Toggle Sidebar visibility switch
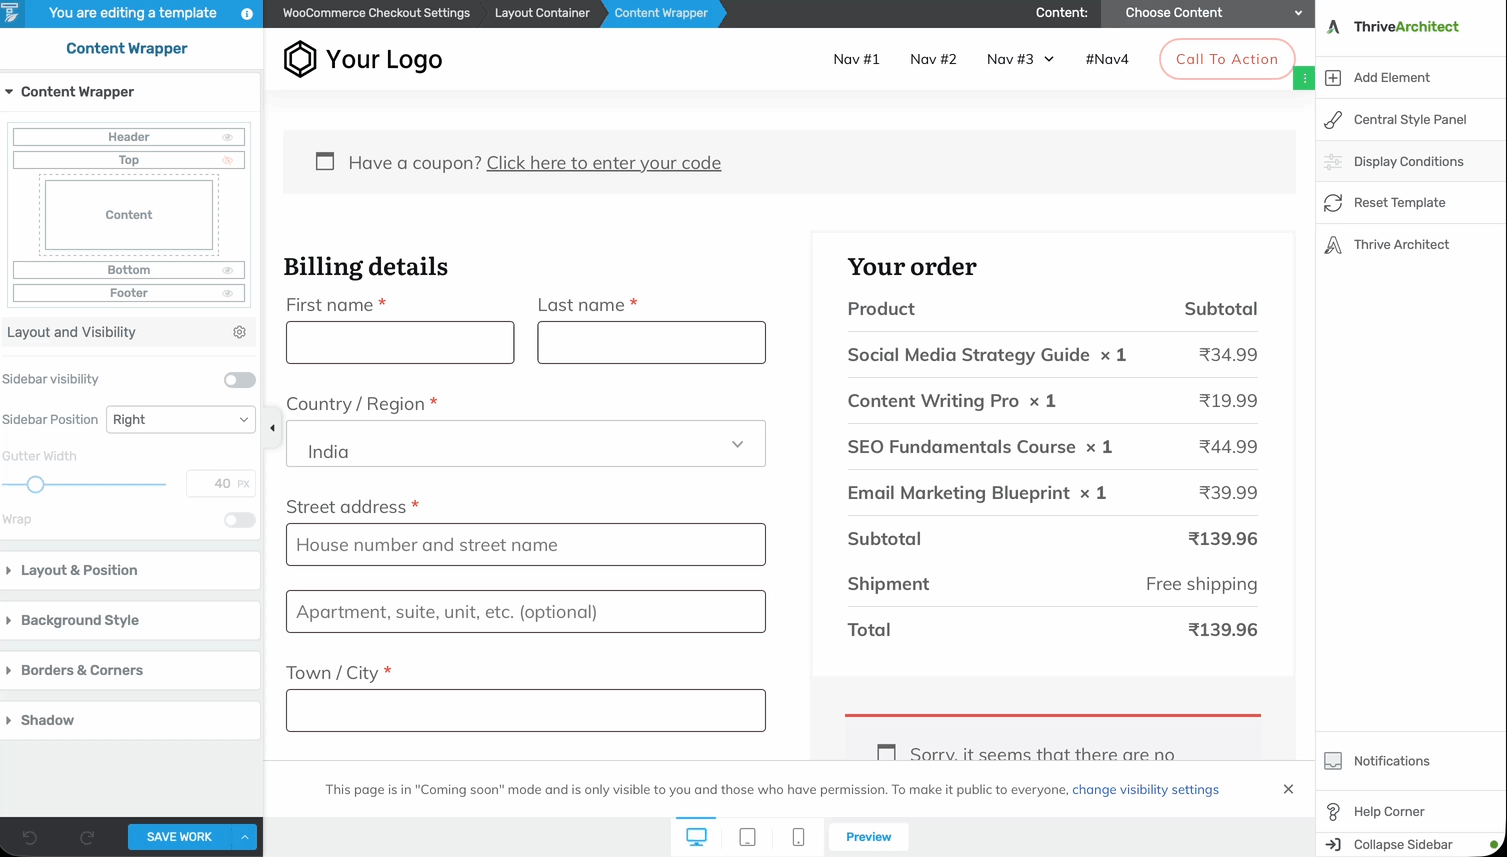The image size is (1507, 857). (x=239, y=380)
